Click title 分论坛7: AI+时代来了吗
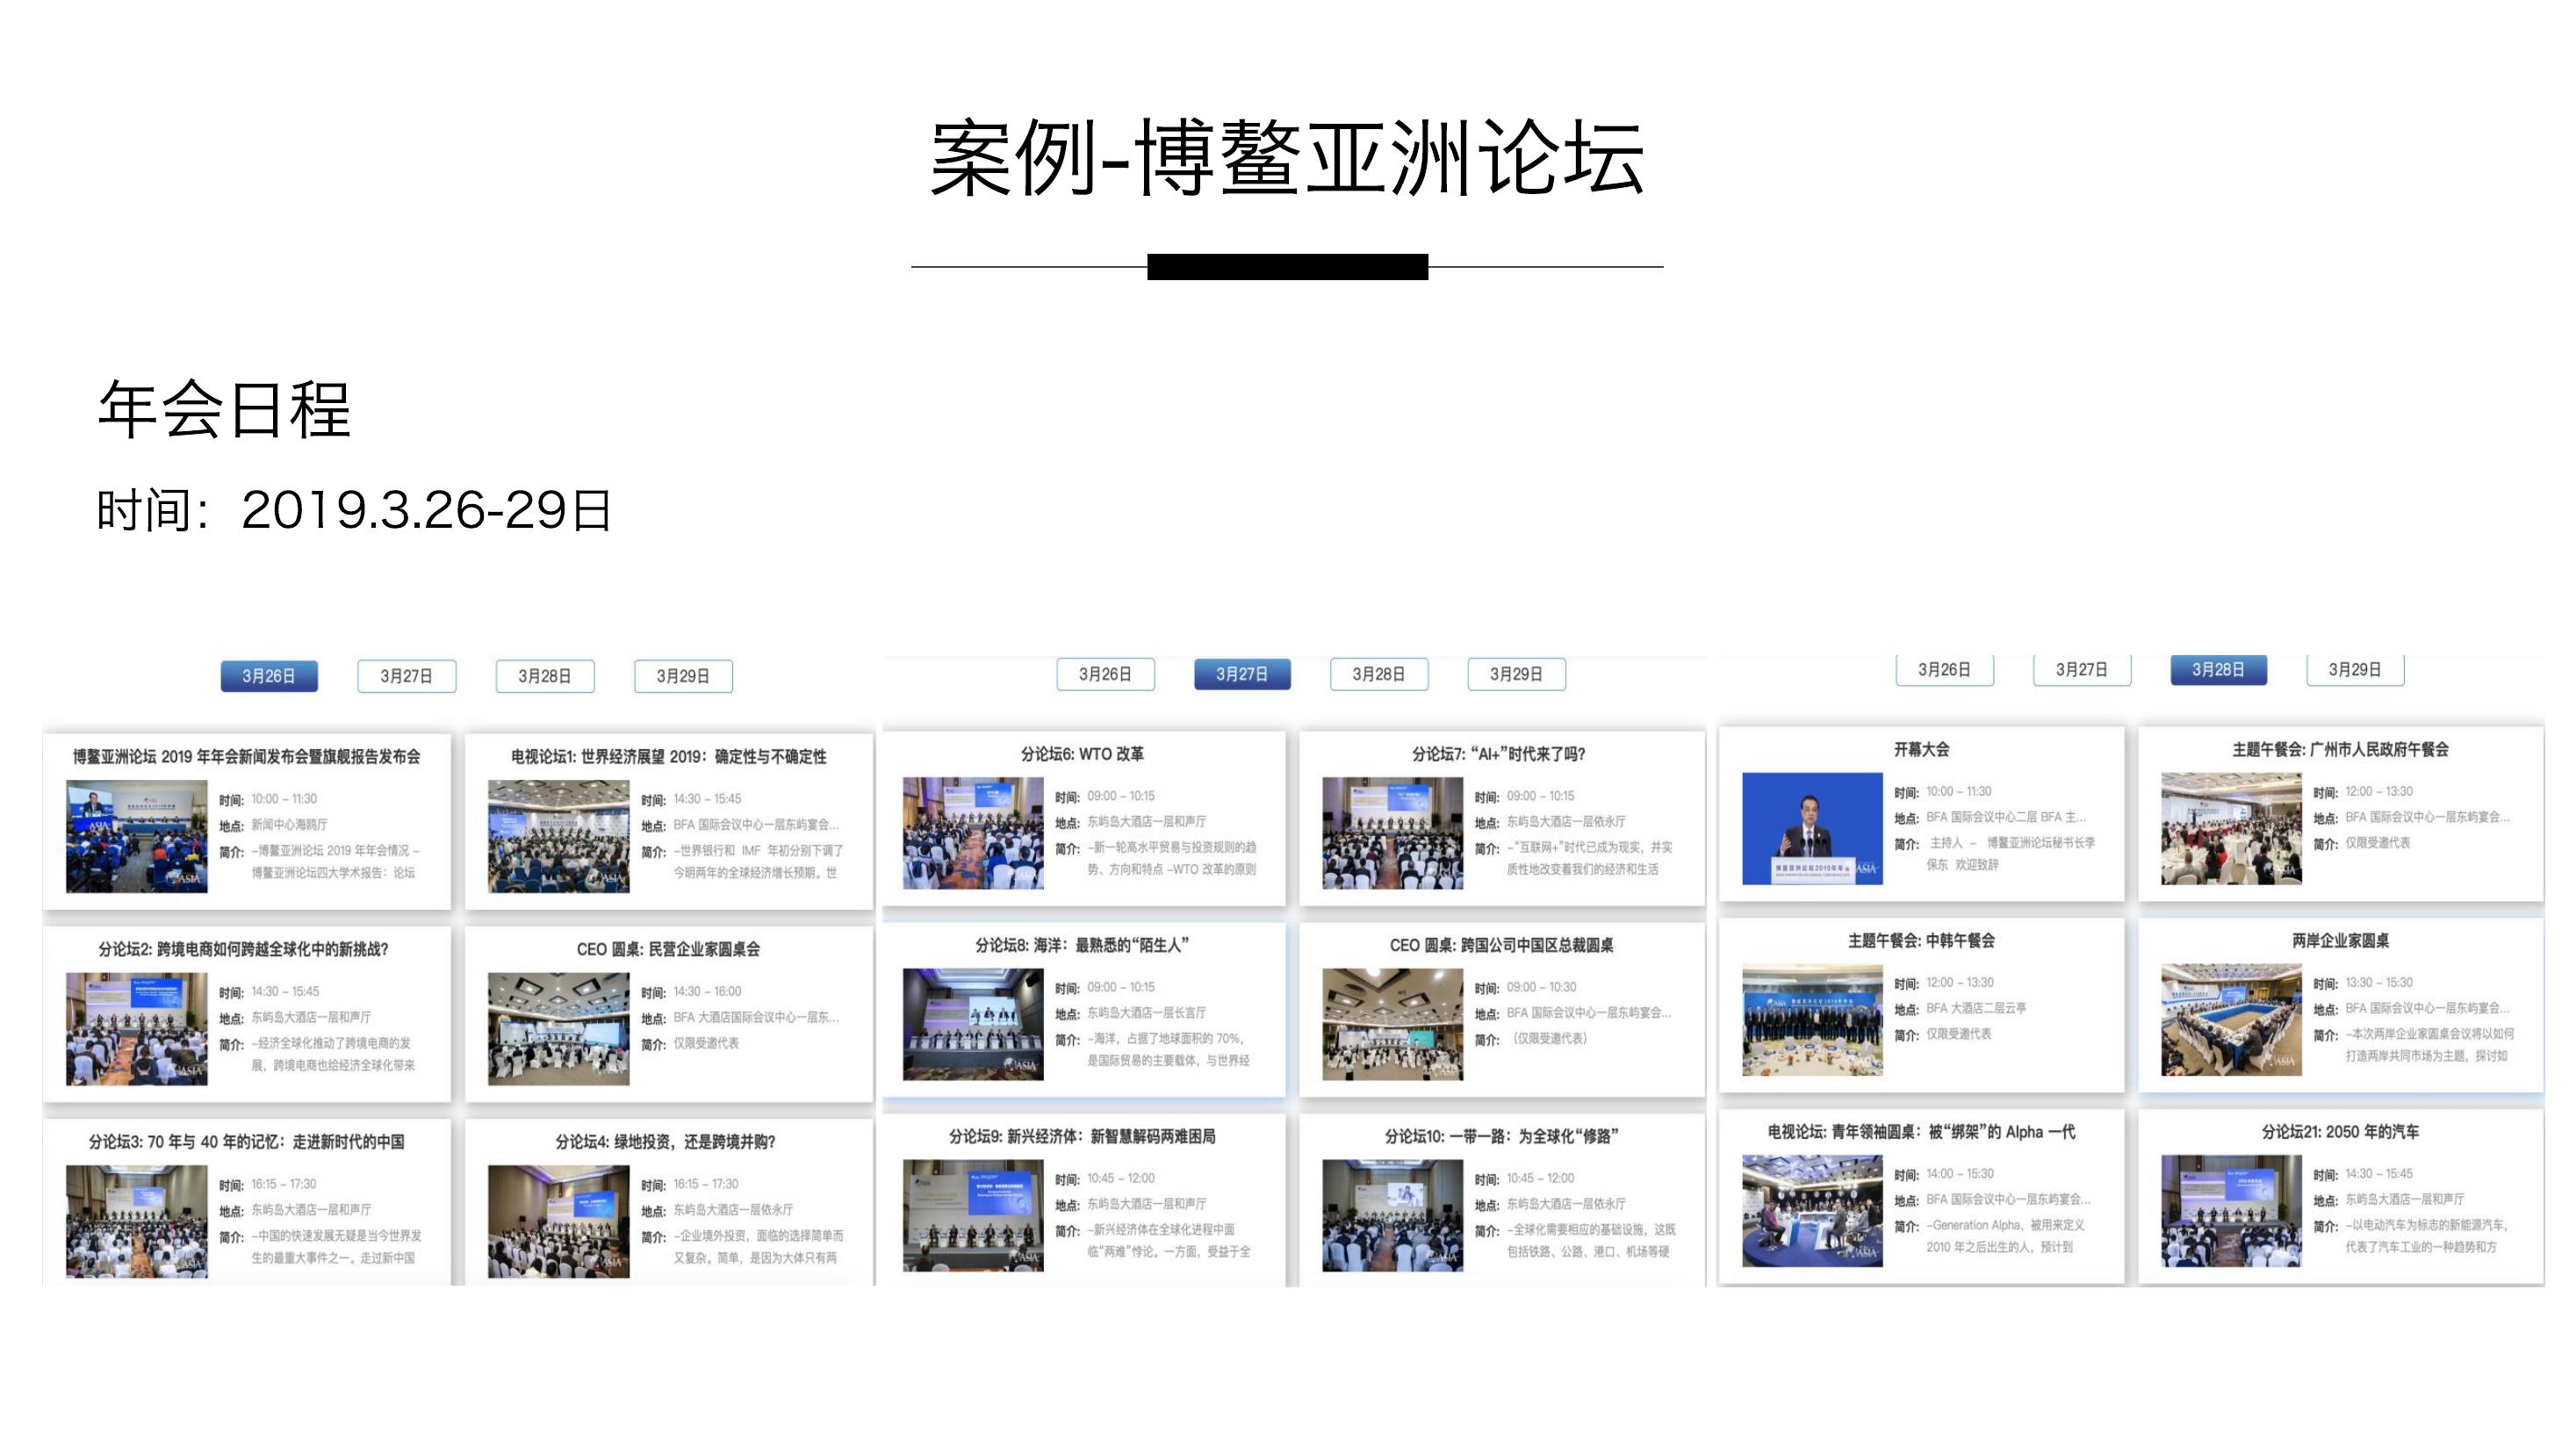The image size is (2576, 1449). click(x=1499, y=753)
